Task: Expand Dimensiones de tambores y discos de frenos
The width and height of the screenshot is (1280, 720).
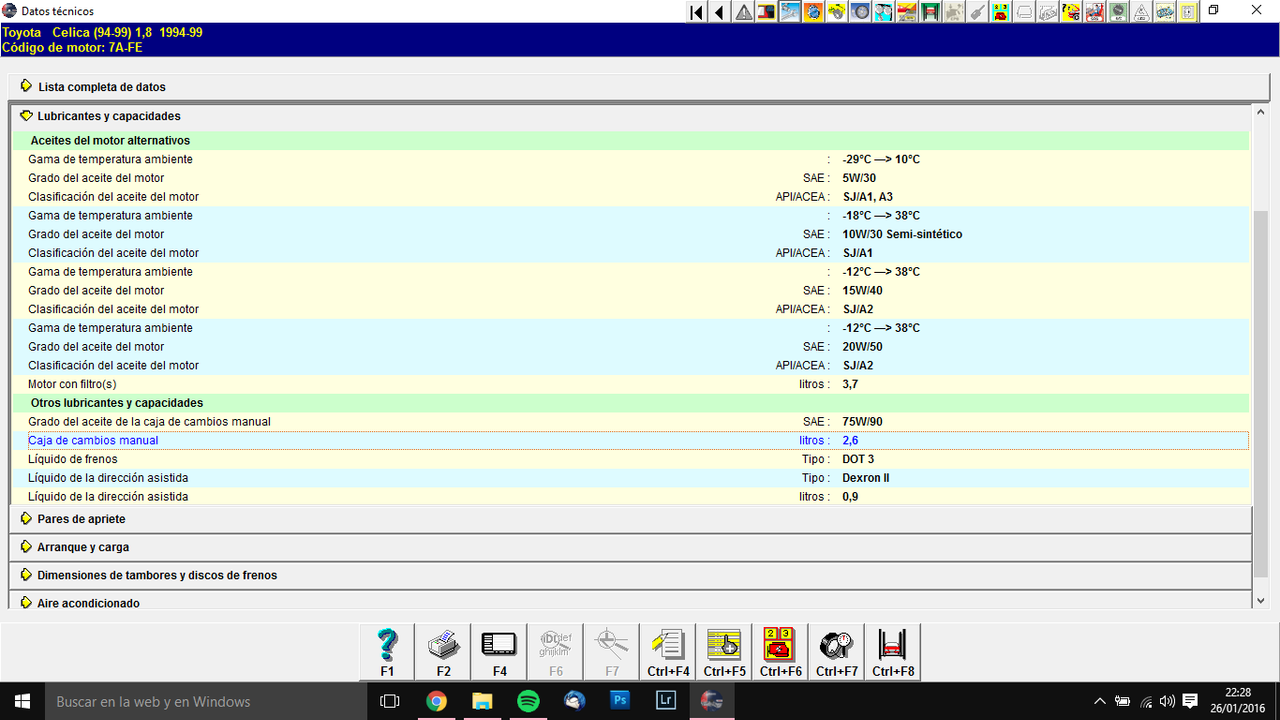Action: [630, 575]
